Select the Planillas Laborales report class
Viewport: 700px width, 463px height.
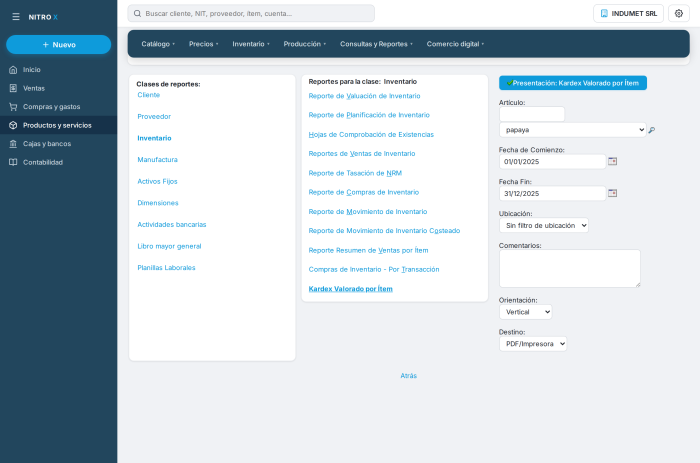pyautogui.click(x=167, y=267)
